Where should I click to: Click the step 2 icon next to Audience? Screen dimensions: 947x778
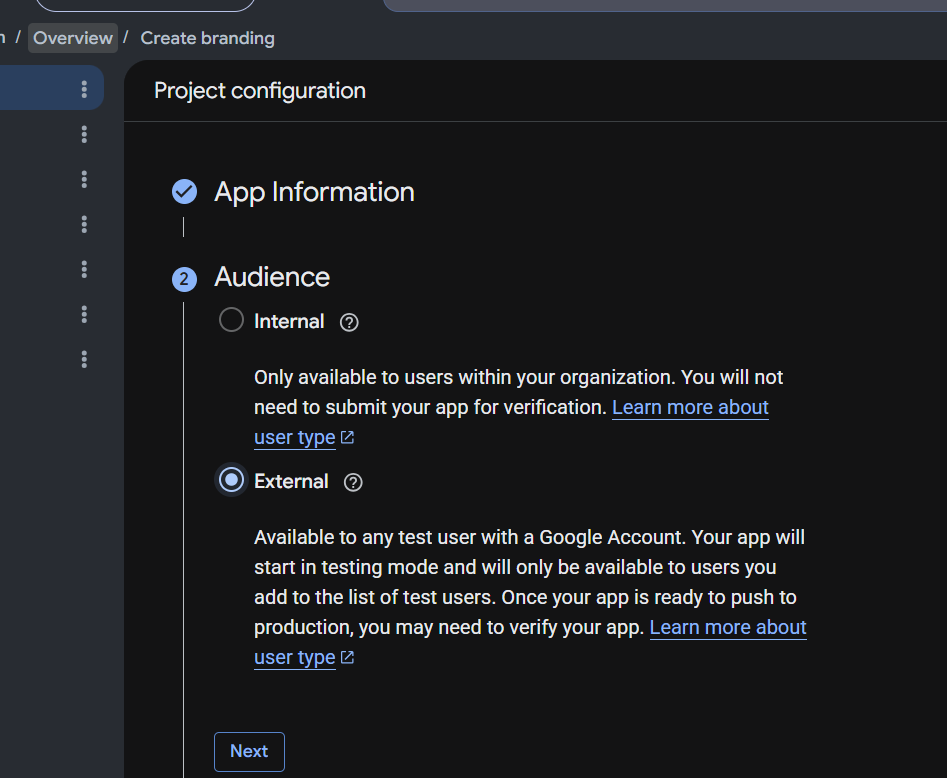[x=184, y=279]
